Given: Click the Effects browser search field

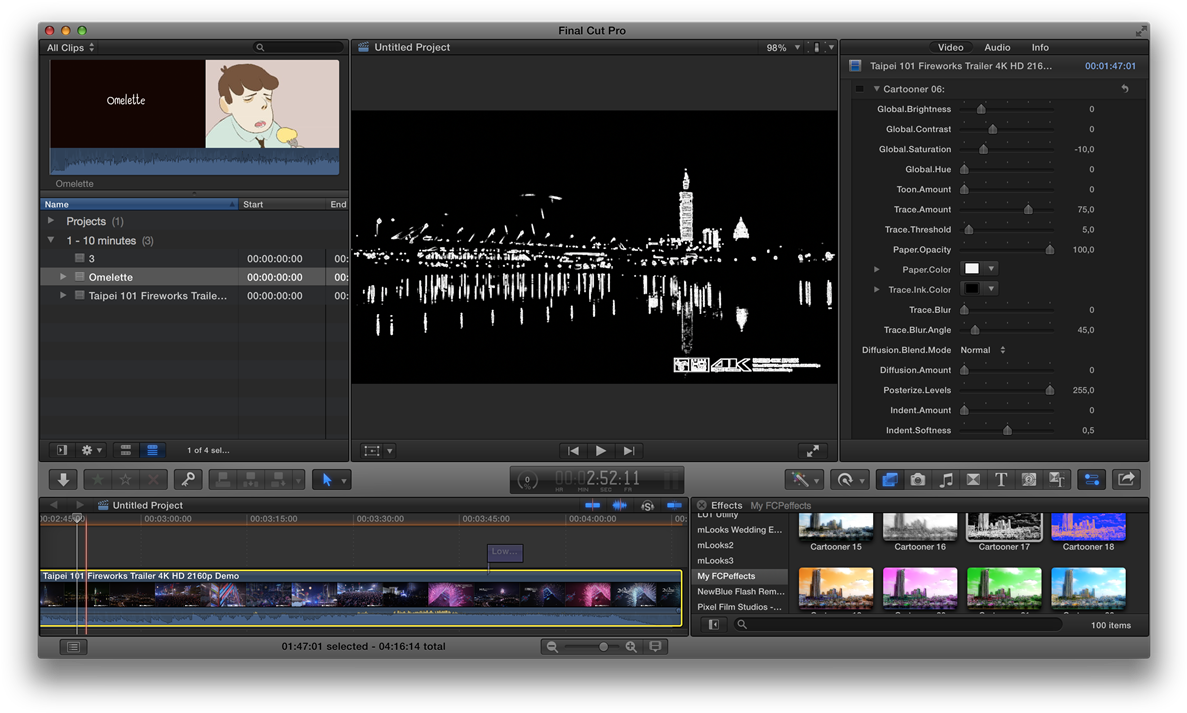Looking at the screenshot, I should click(899, 624).
